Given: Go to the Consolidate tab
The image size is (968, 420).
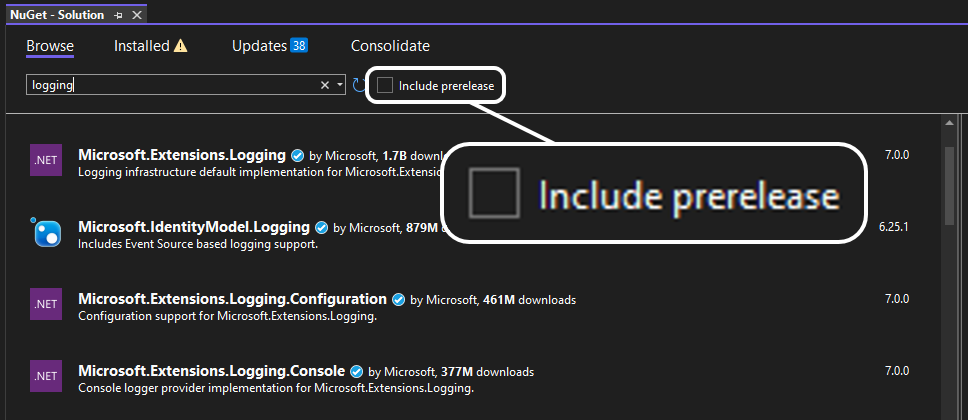Looking at the screenshot, I should (390, 46).
